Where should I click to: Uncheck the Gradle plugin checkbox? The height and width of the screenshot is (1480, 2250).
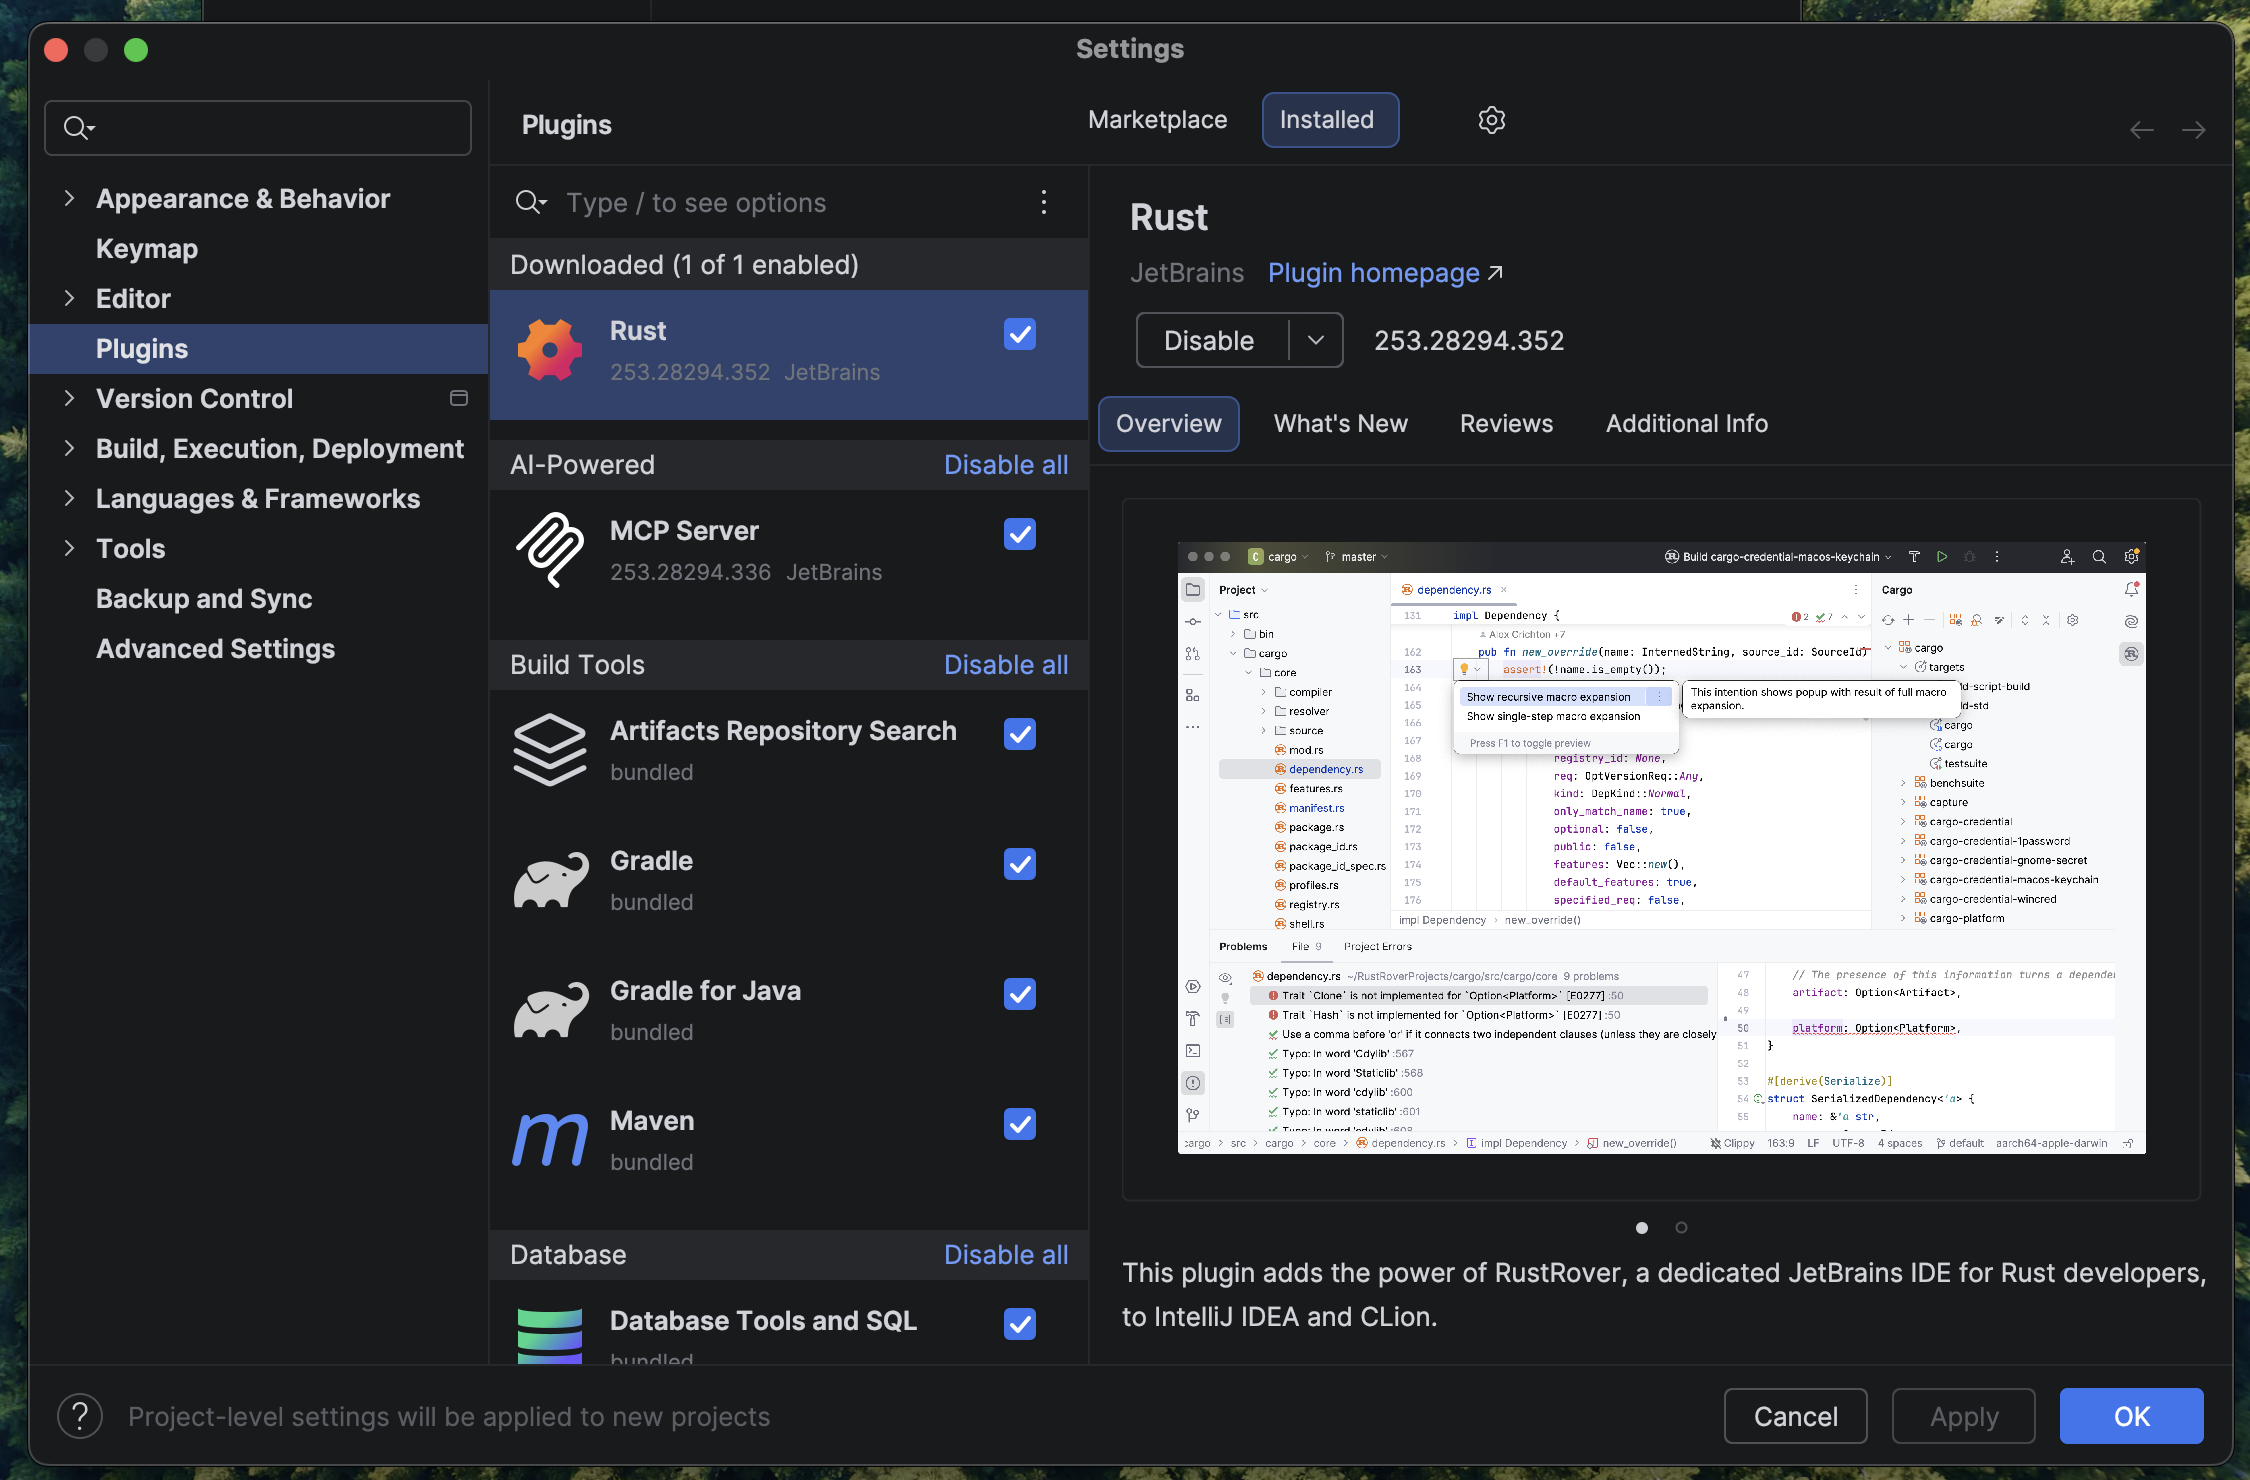(1019, 864)
